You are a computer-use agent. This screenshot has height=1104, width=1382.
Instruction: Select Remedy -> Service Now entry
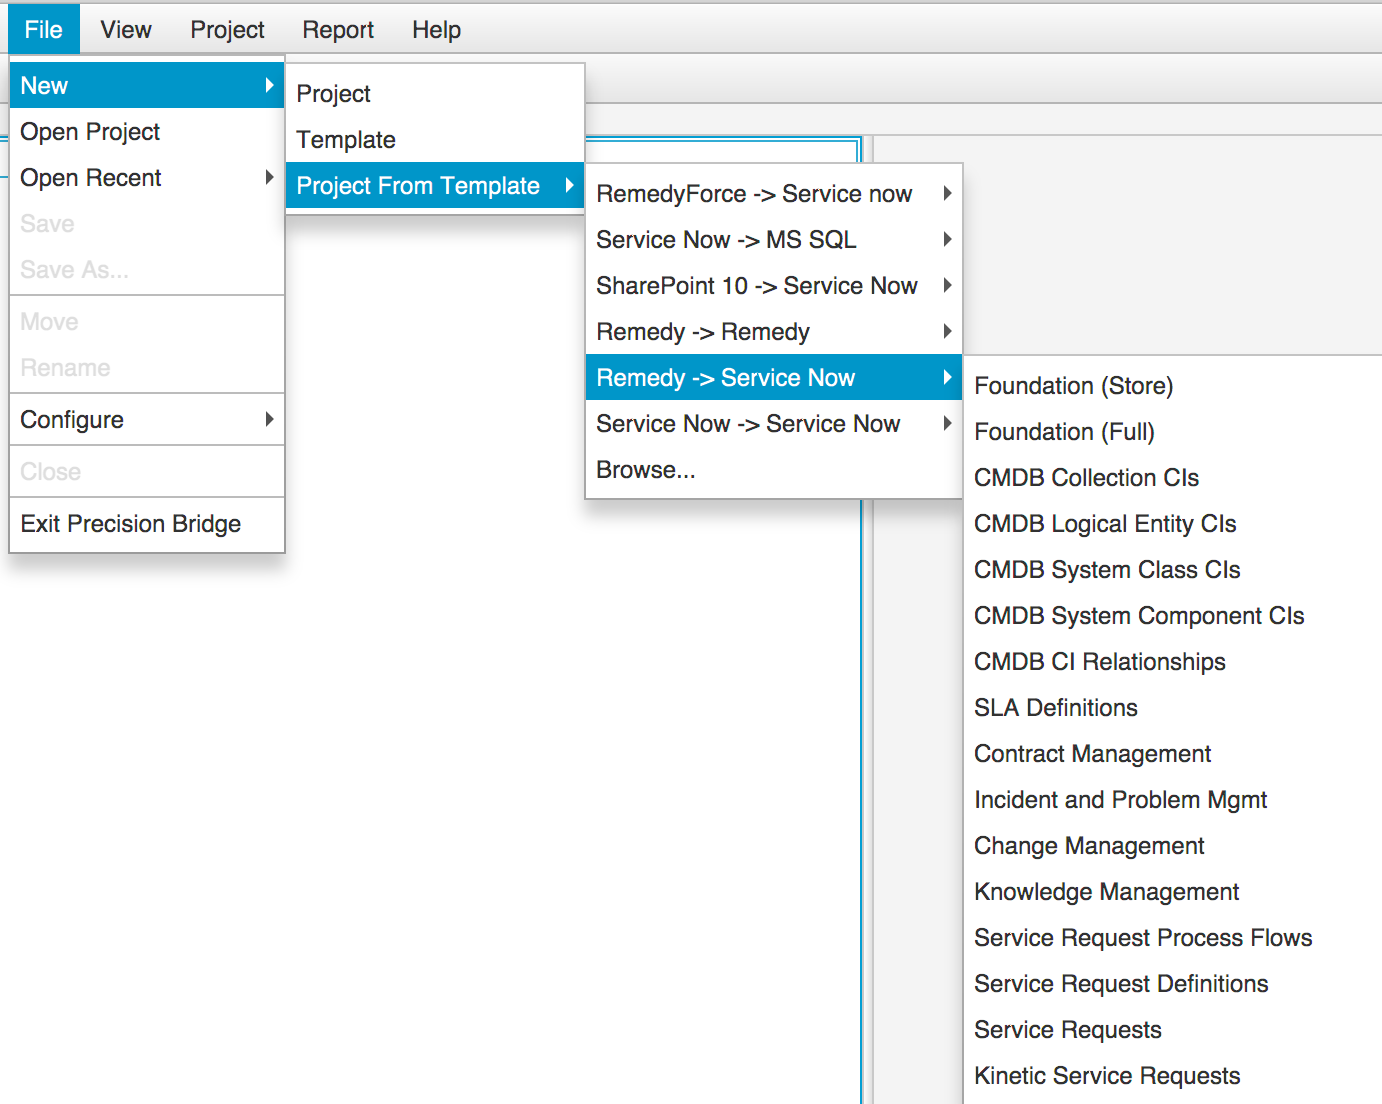coord(774,377)
